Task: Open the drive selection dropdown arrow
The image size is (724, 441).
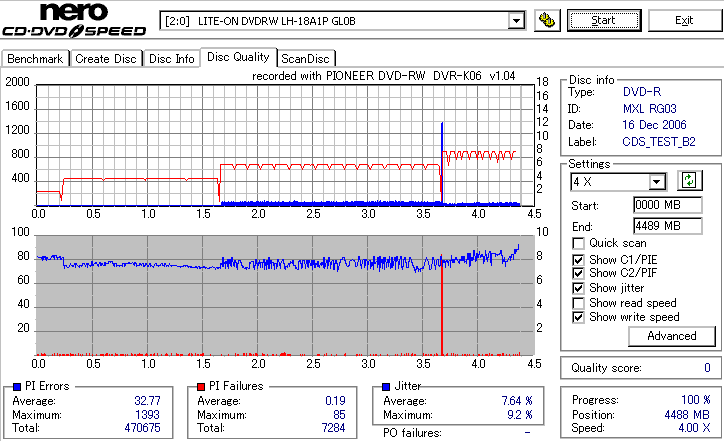Action: tap(516, 21)
